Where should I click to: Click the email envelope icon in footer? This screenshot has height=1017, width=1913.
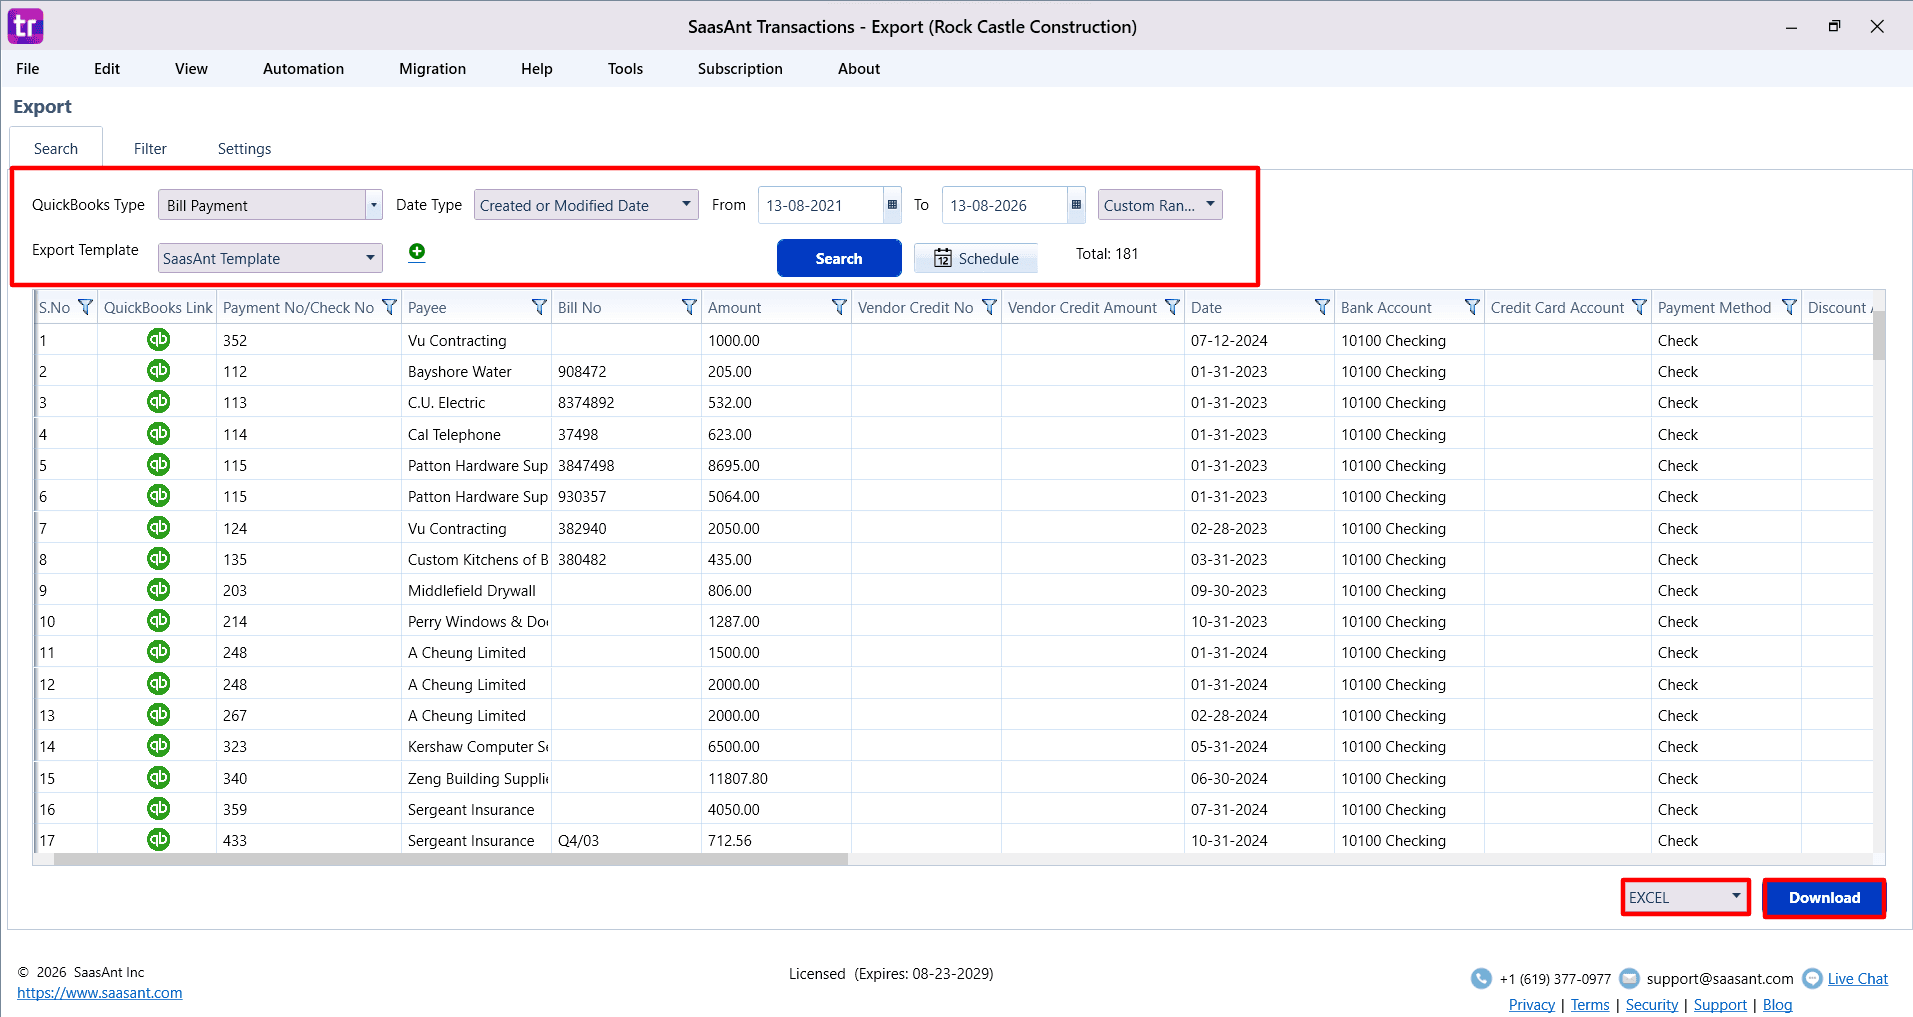click(1629, 979)
